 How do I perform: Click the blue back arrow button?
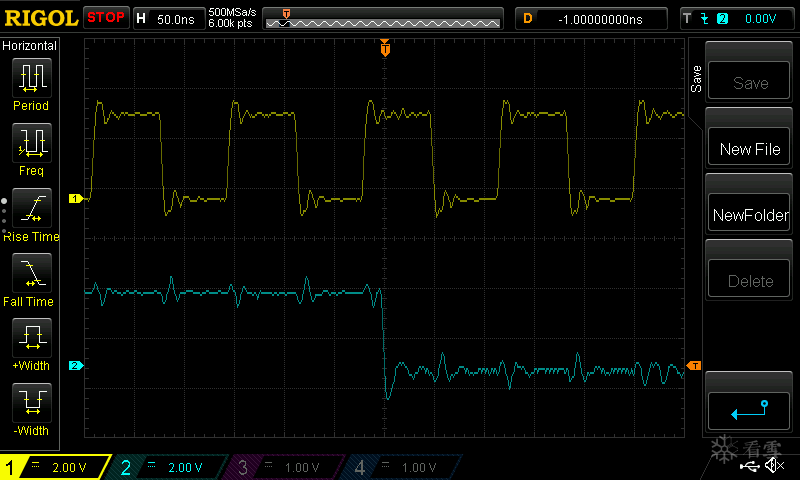[x=749, y=411]
